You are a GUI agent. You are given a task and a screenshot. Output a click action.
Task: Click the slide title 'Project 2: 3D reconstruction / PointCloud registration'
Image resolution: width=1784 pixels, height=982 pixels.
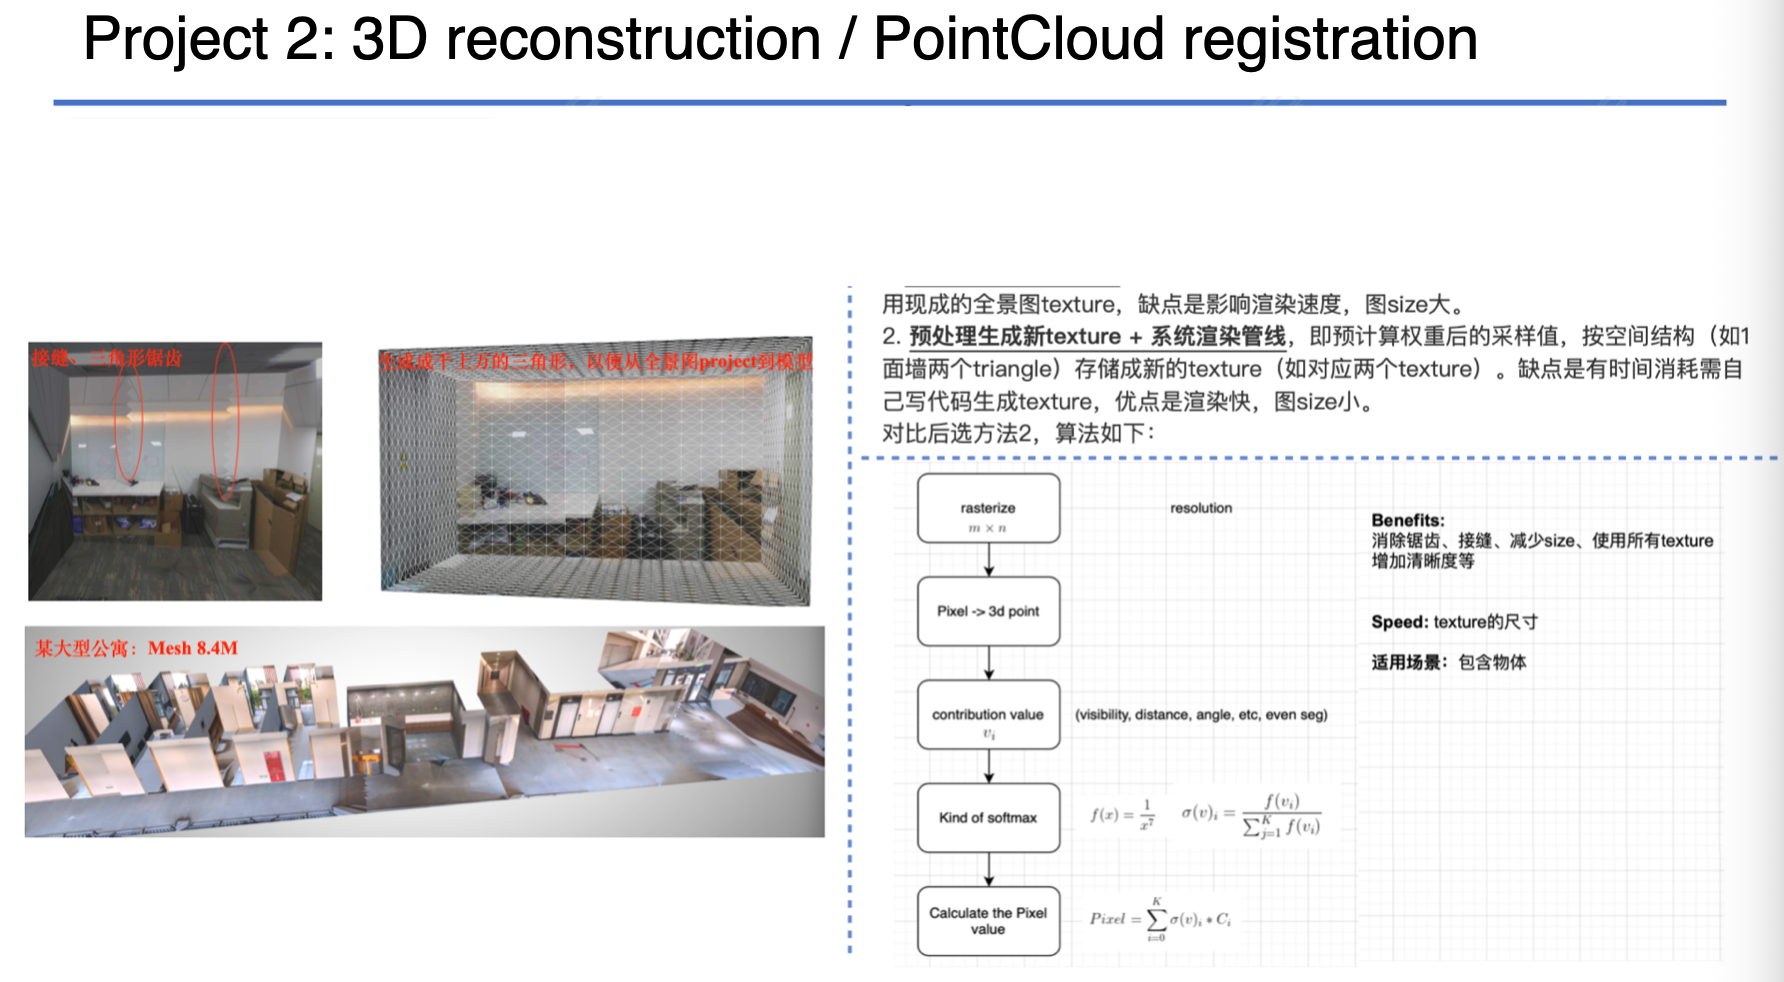coord(780,40)
